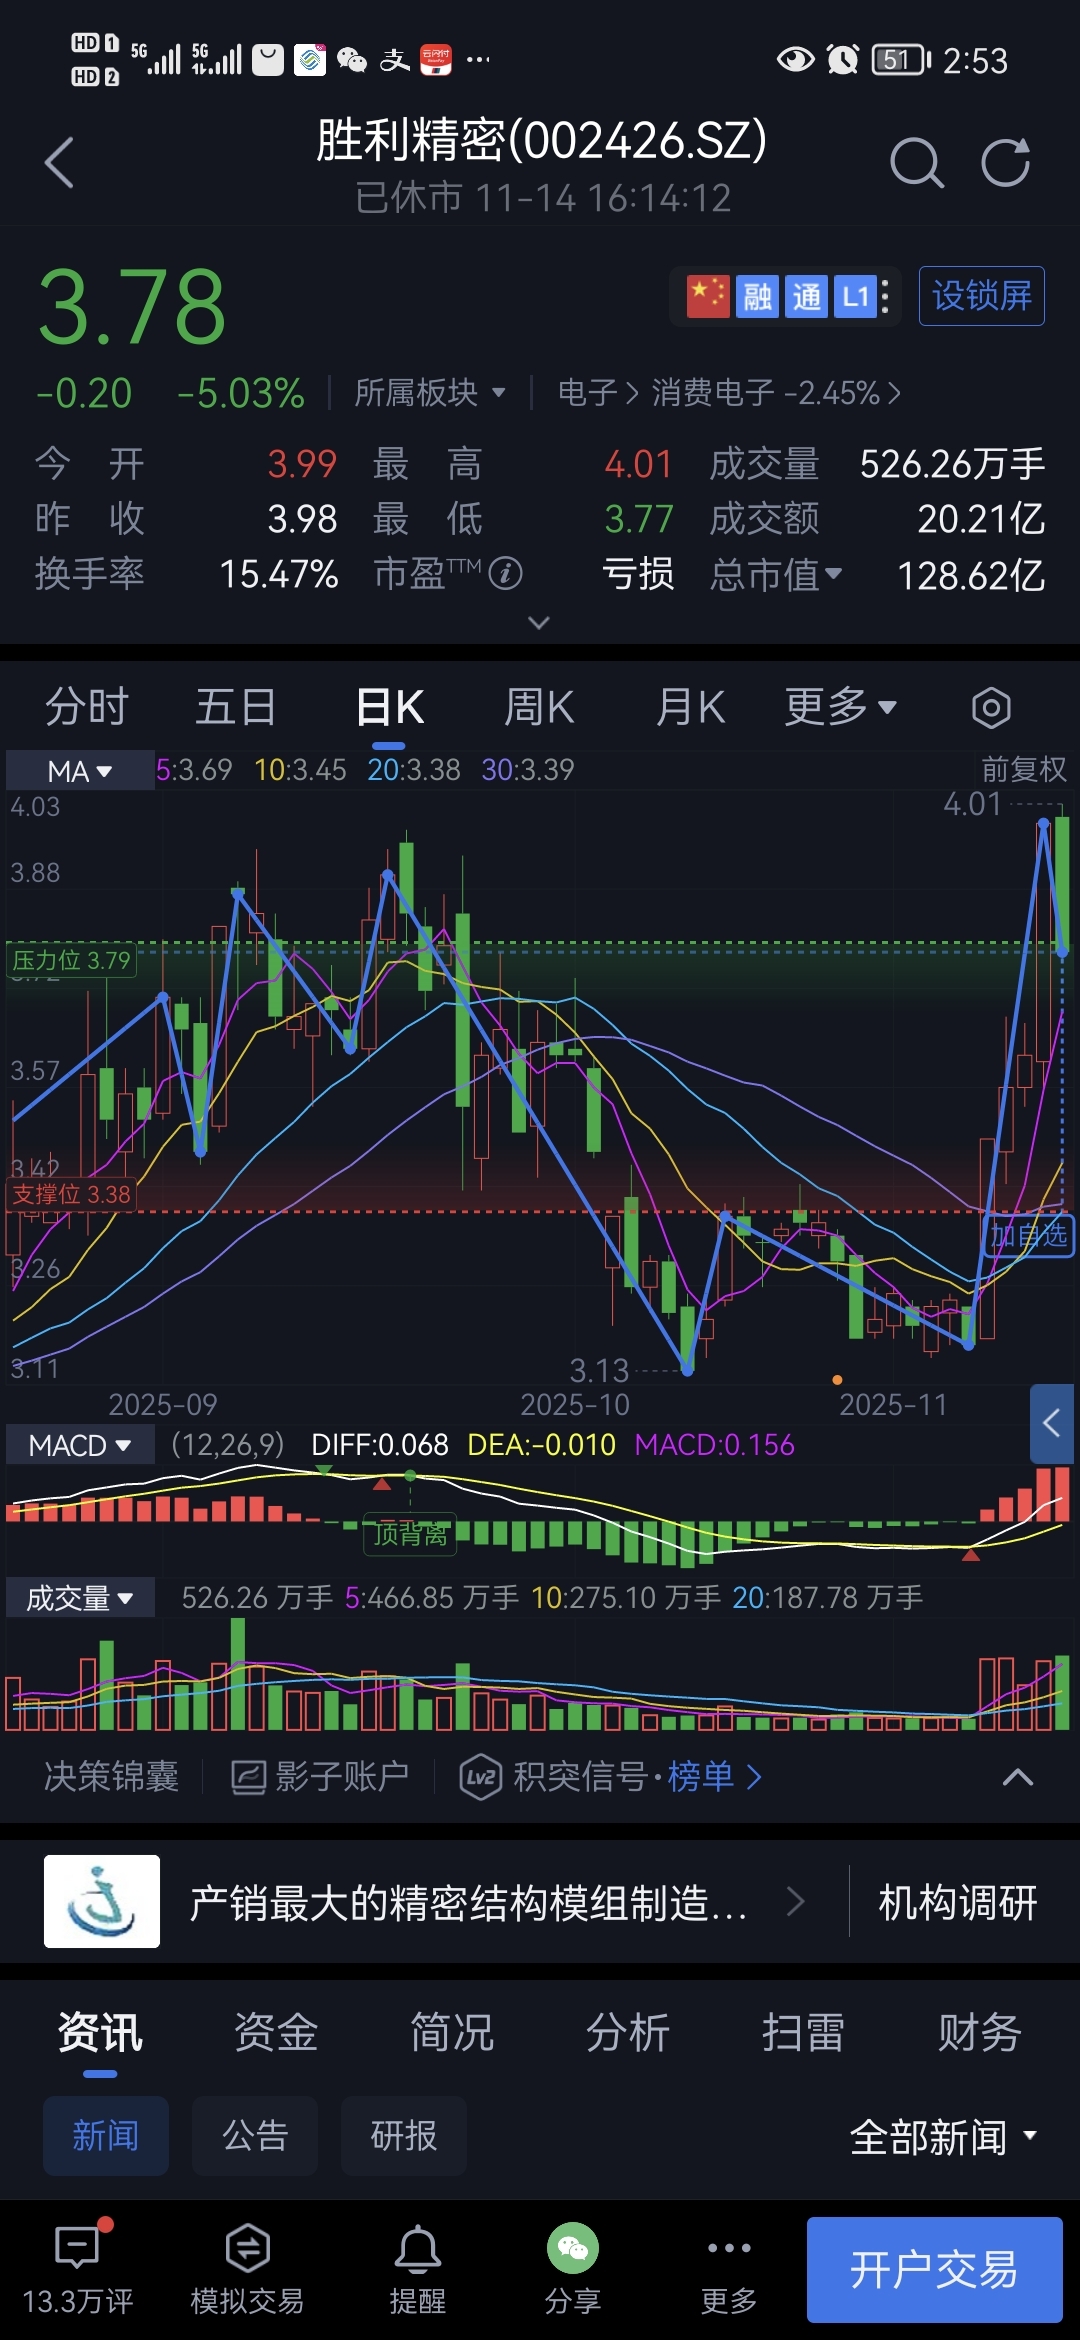Viewport: 1080px width, 2340px height.
Task: Open 扫雷 section tab
Action: tap(803, 2032)
